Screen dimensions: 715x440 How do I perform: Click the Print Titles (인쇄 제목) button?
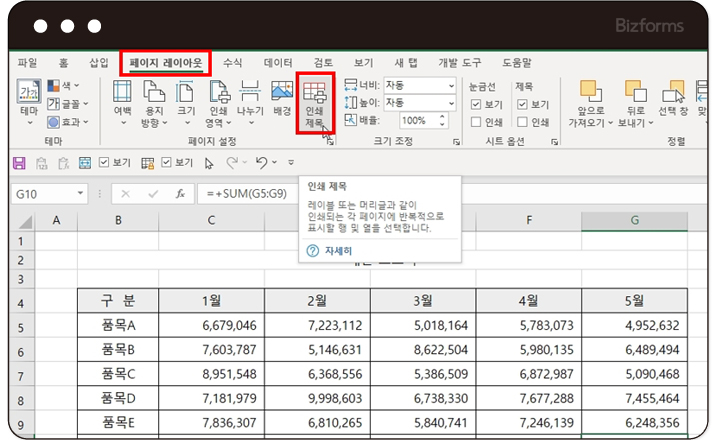tap(315, 103)
